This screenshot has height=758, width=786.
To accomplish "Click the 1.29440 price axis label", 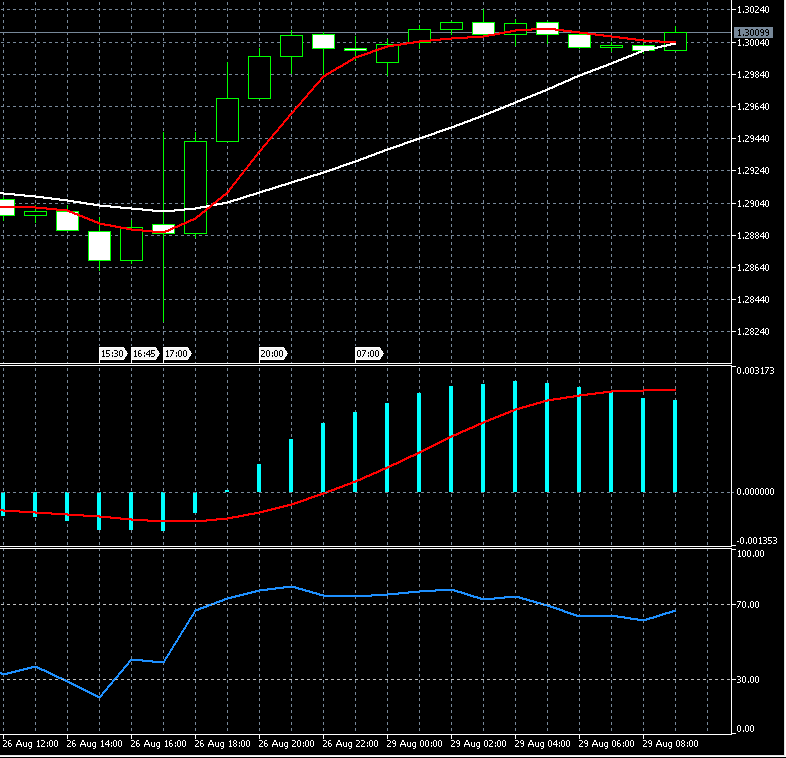I will pos(753,139).
